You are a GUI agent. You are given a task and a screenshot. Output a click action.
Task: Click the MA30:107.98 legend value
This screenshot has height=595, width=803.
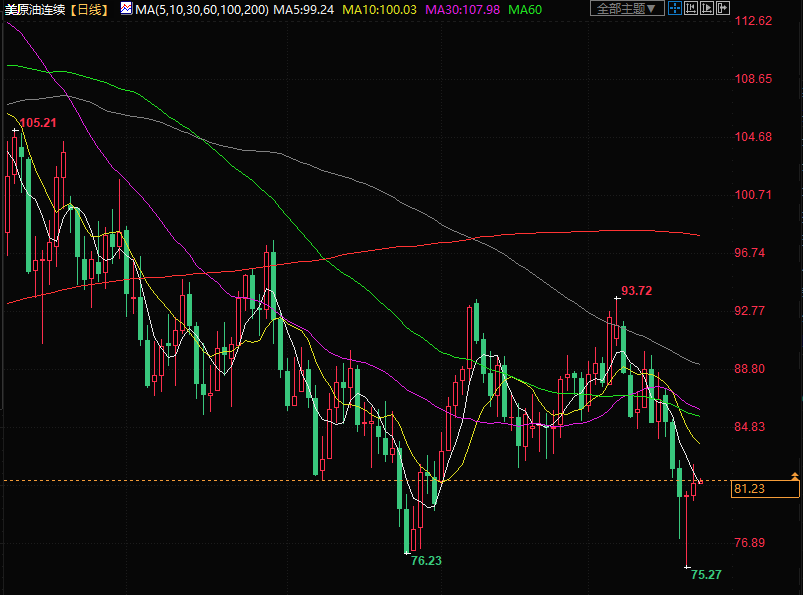tap(462, 9)
